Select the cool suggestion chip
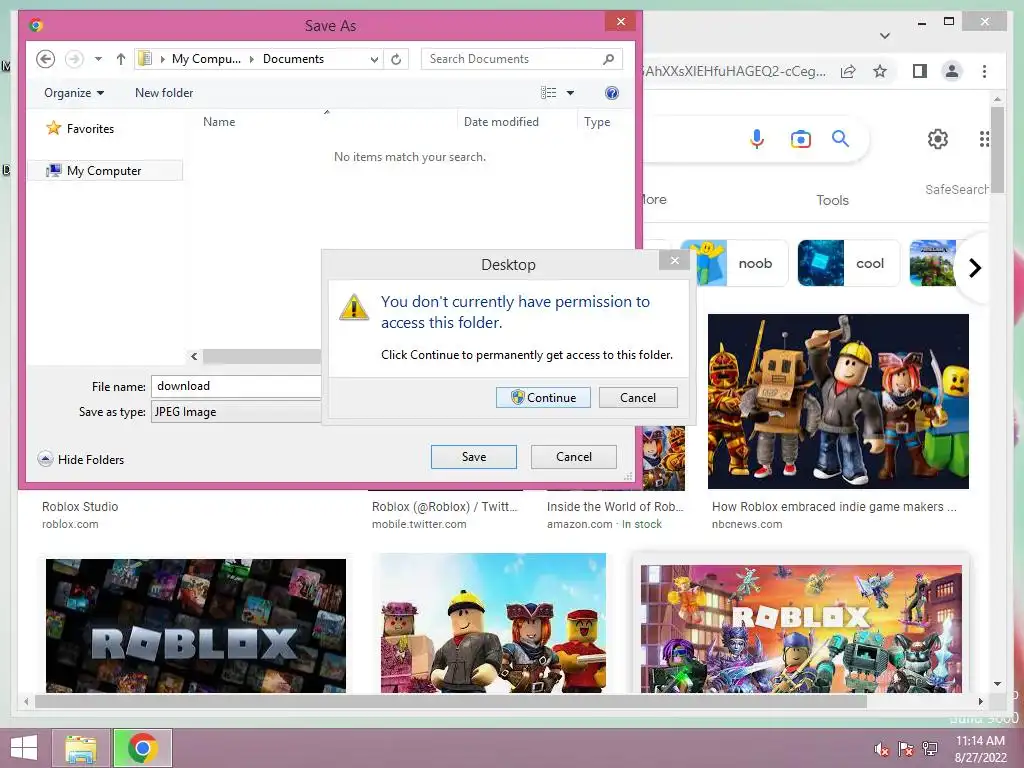Viewport: 1024px width, 768px height. [x=848, y=263]
